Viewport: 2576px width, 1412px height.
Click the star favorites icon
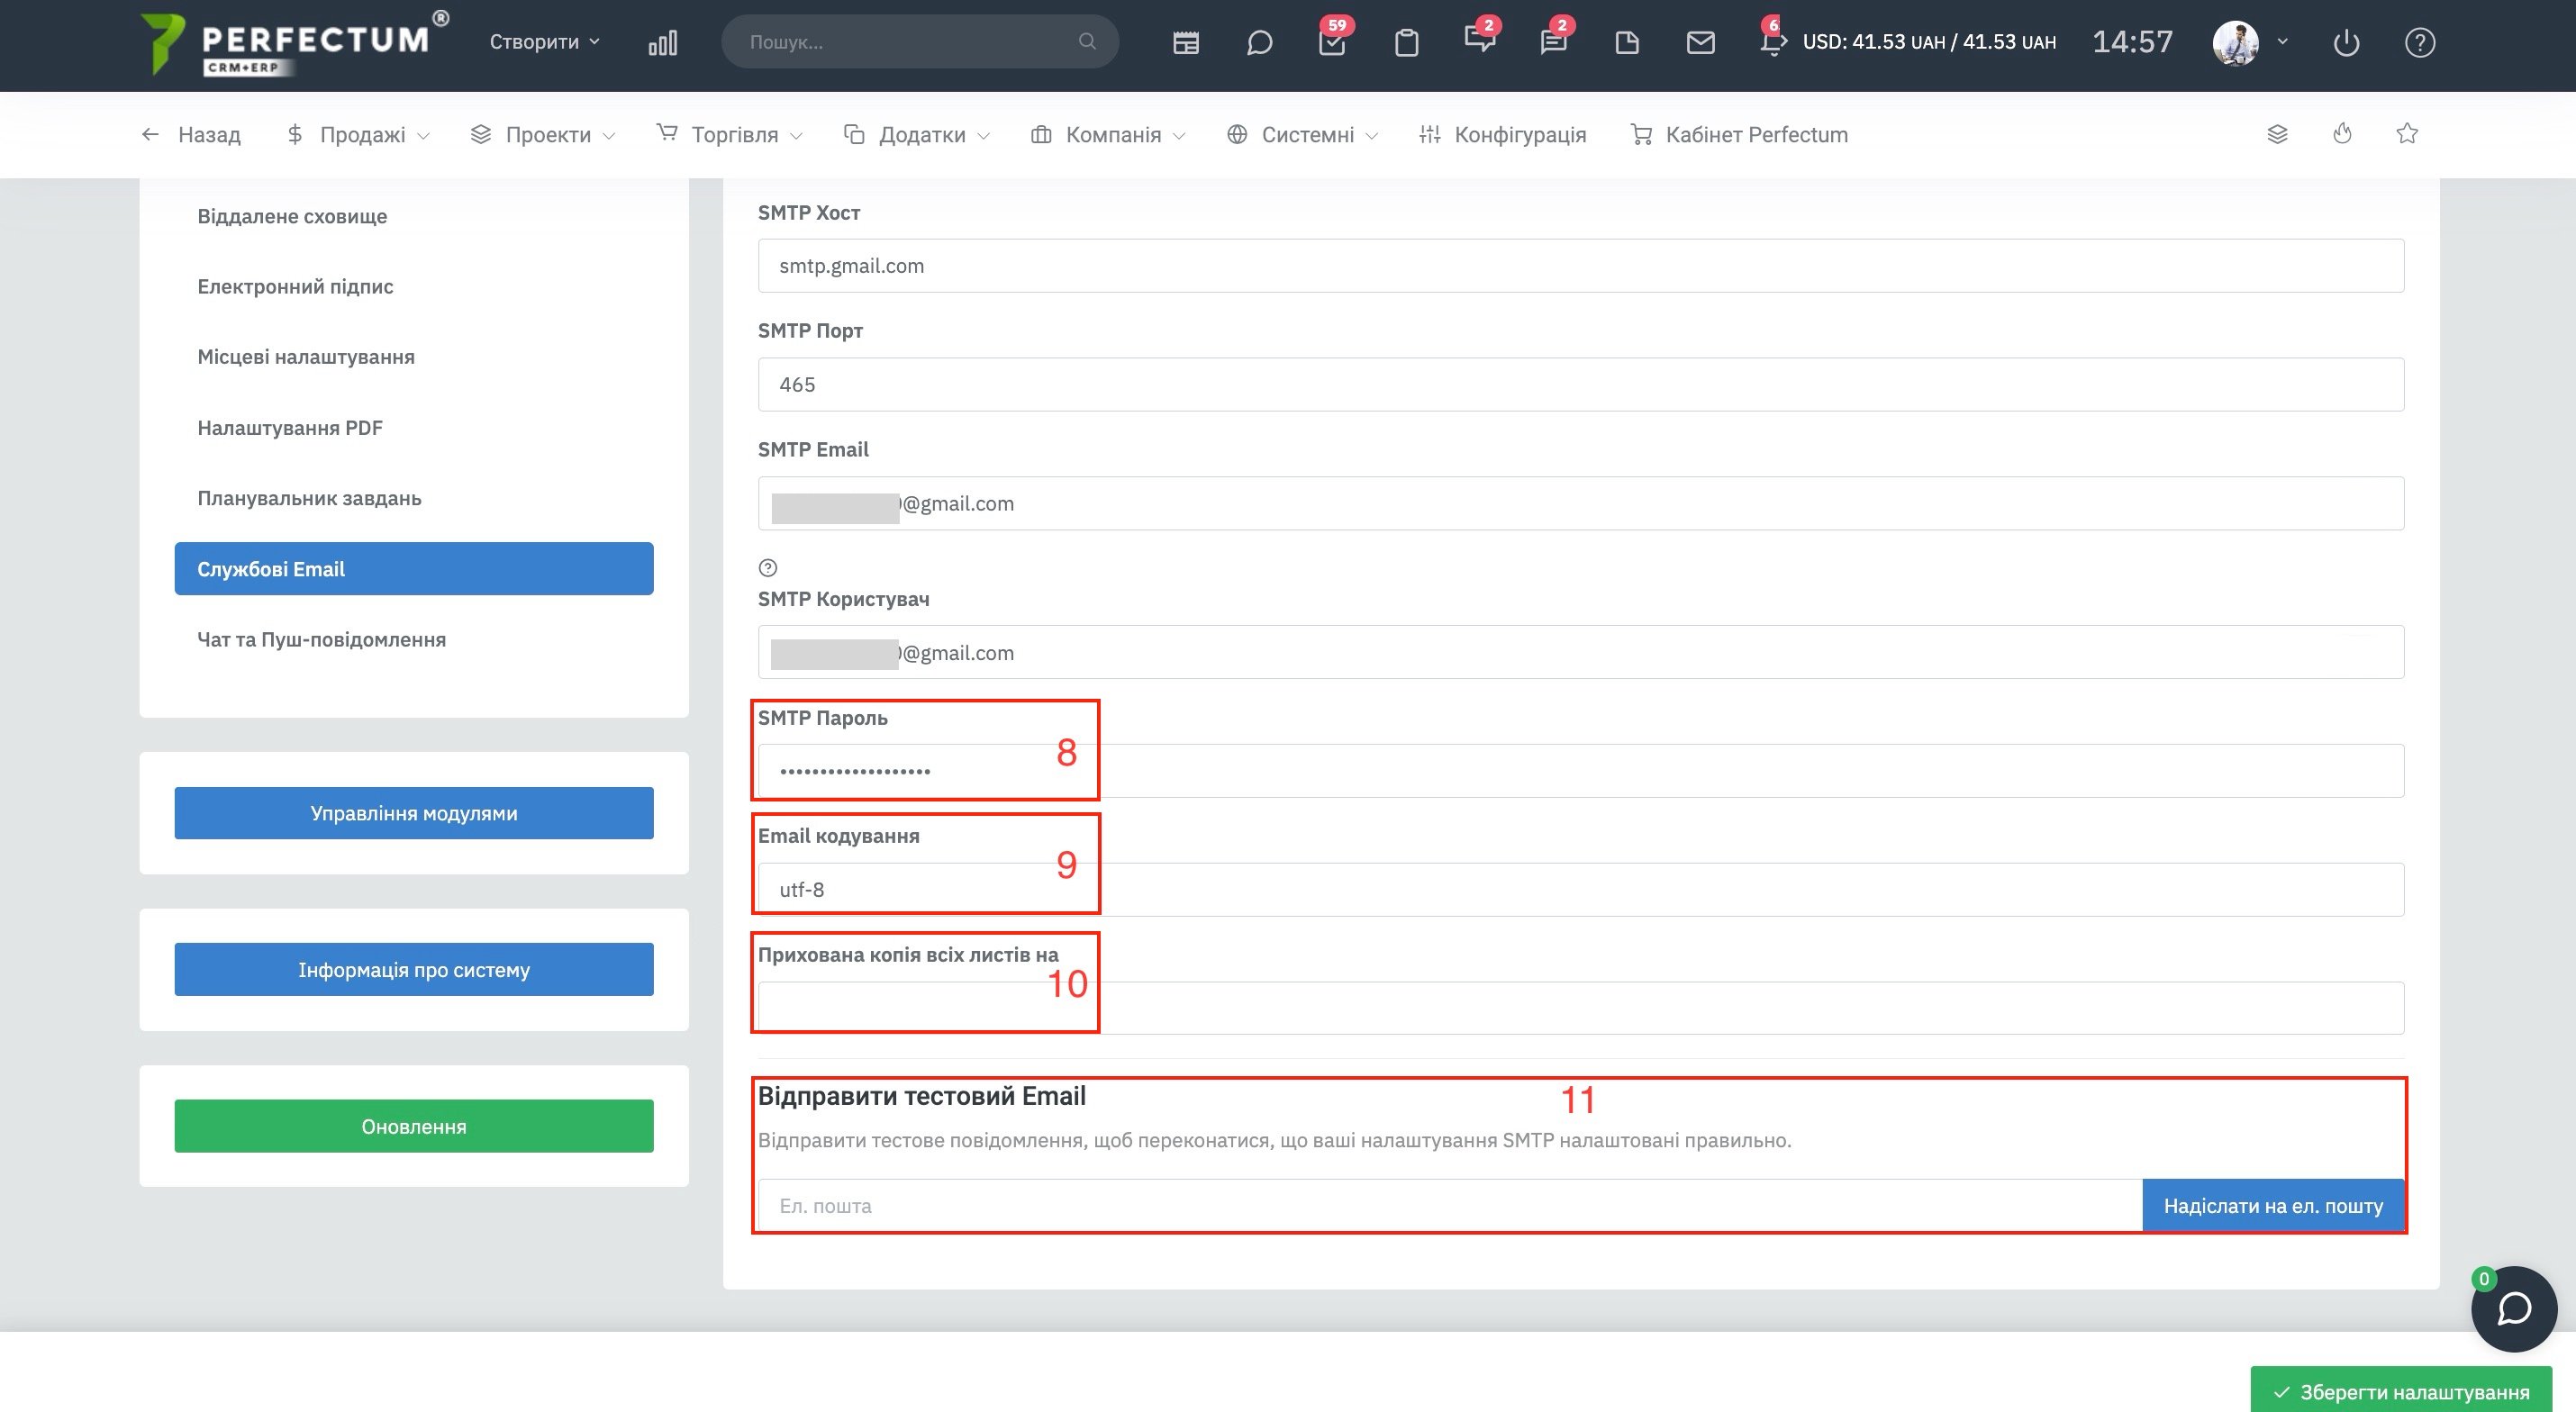click(x=2407, y=134)
